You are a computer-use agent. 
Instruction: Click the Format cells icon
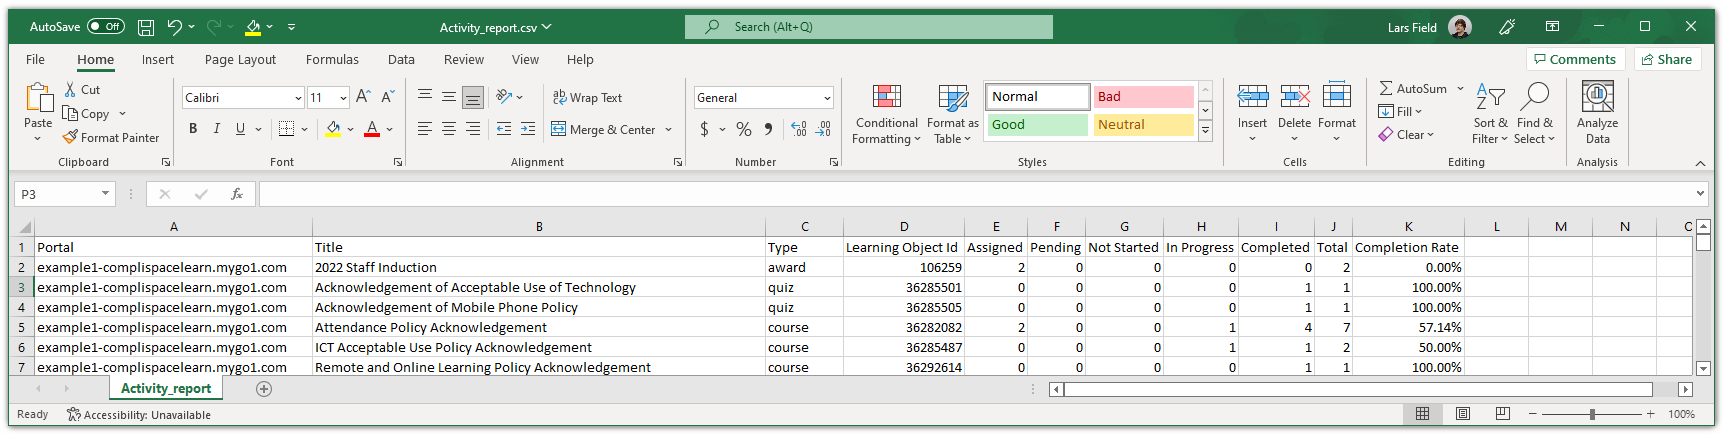[x=1337, y=97]
